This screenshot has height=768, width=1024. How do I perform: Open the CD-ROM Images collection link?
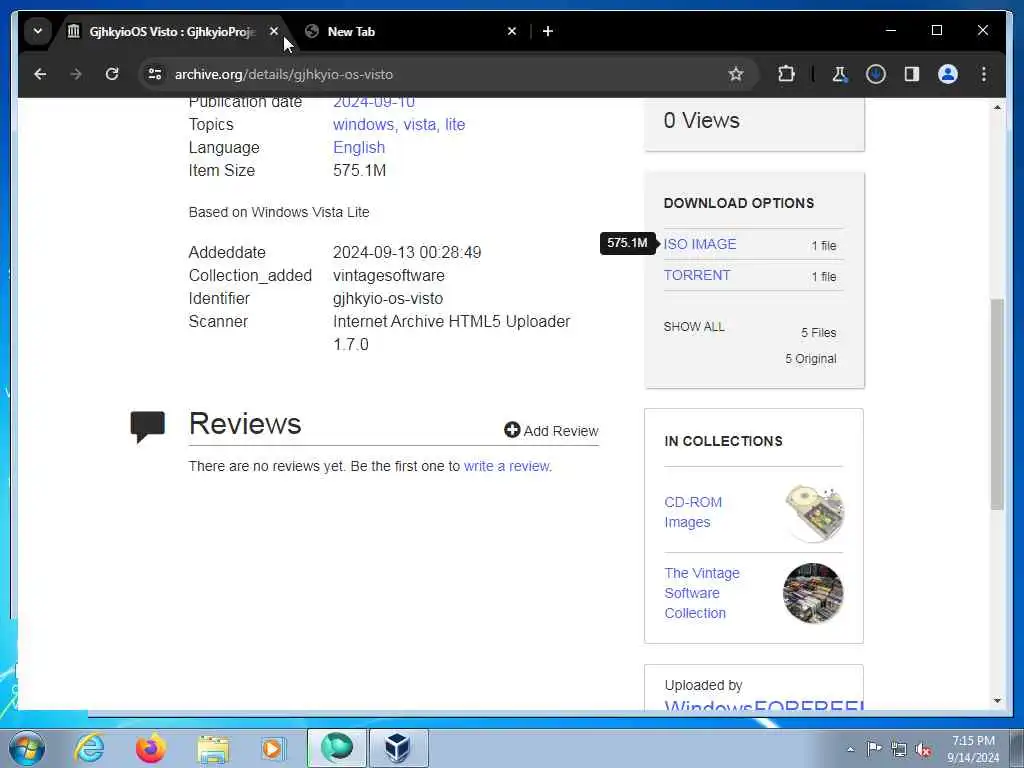pyautogui.click(x=693, y=512)
